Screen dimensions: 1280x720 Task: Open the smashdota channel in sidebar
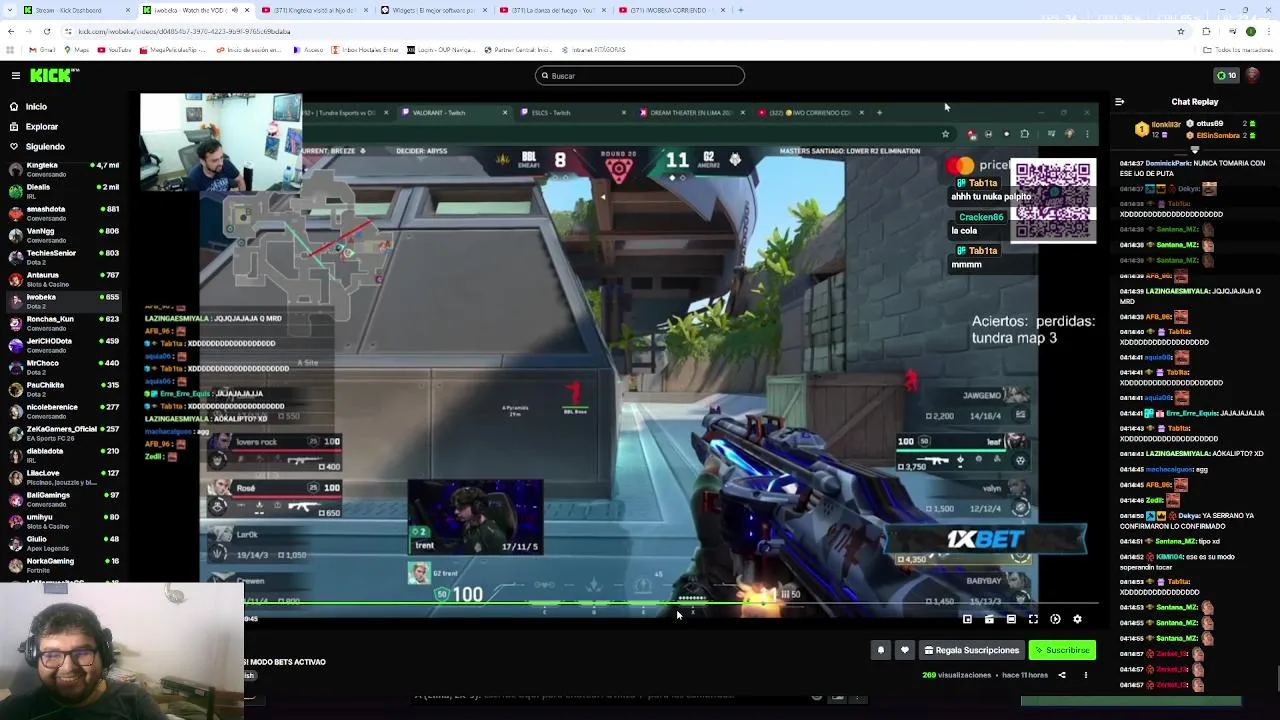pos(62,213)
